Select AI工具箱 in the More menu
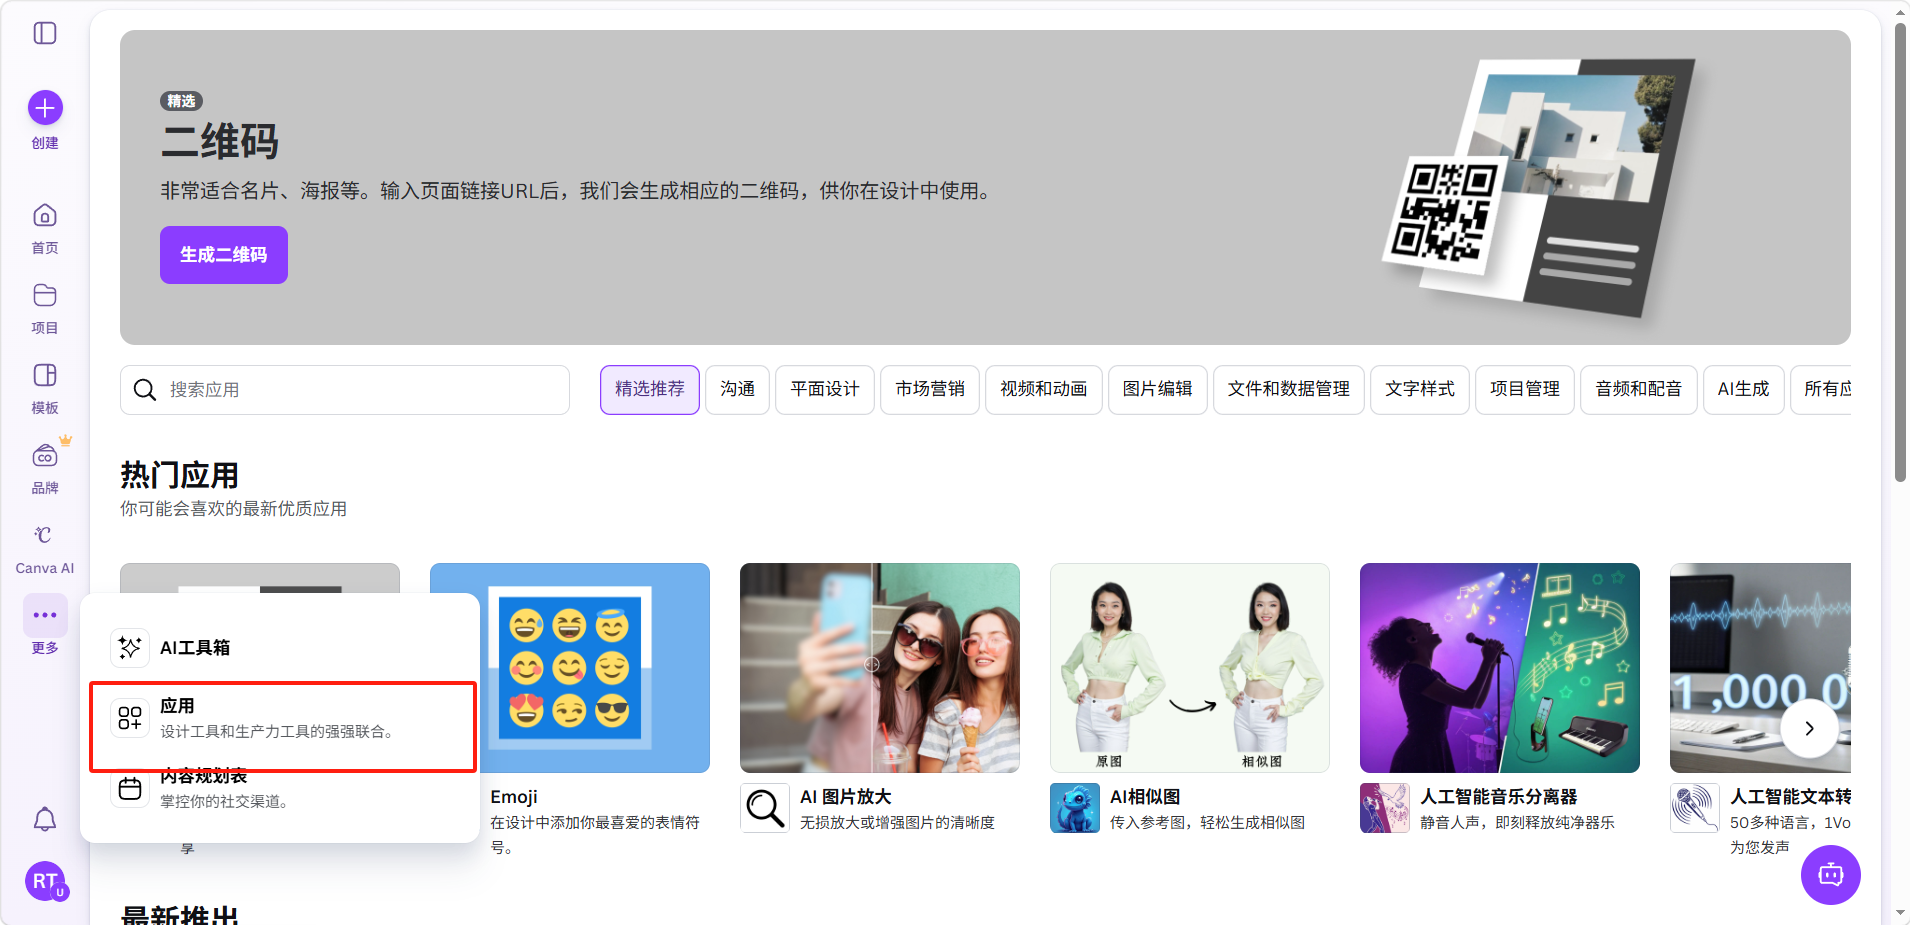Viewport: 1910px width, 925px height. click(x=195, y=648)
